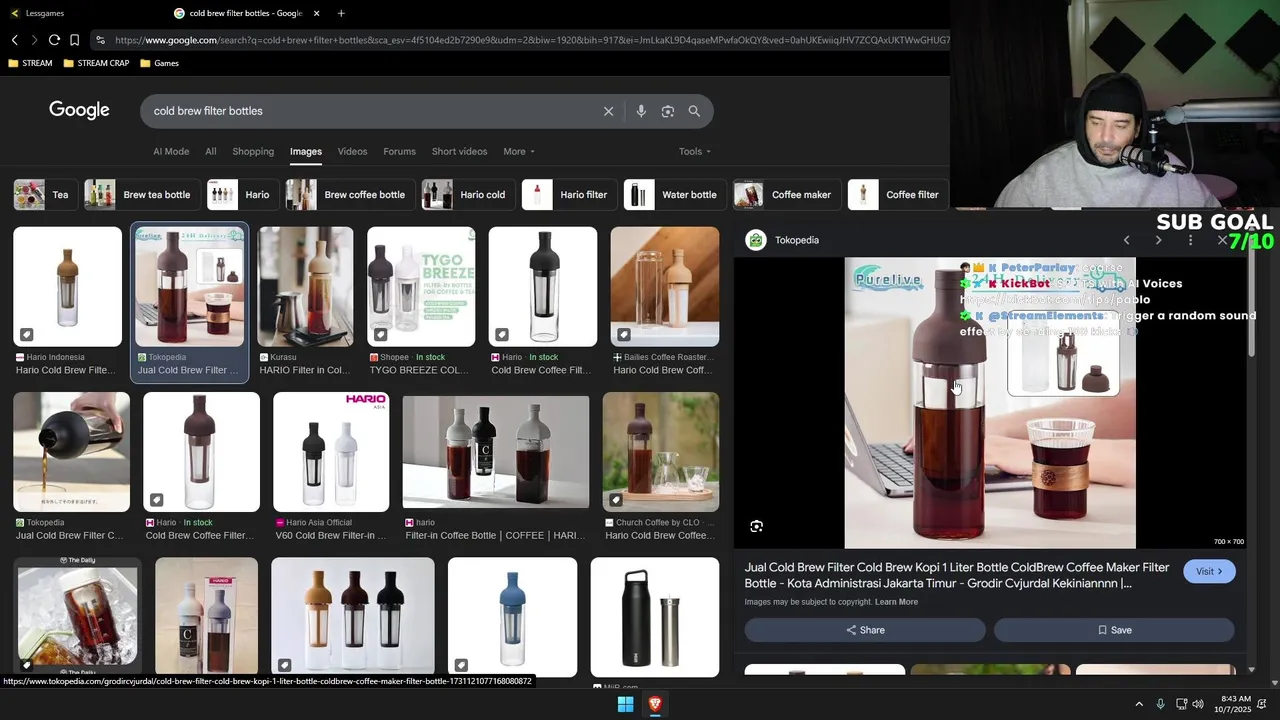Open new browser tab

click(341, 13)
